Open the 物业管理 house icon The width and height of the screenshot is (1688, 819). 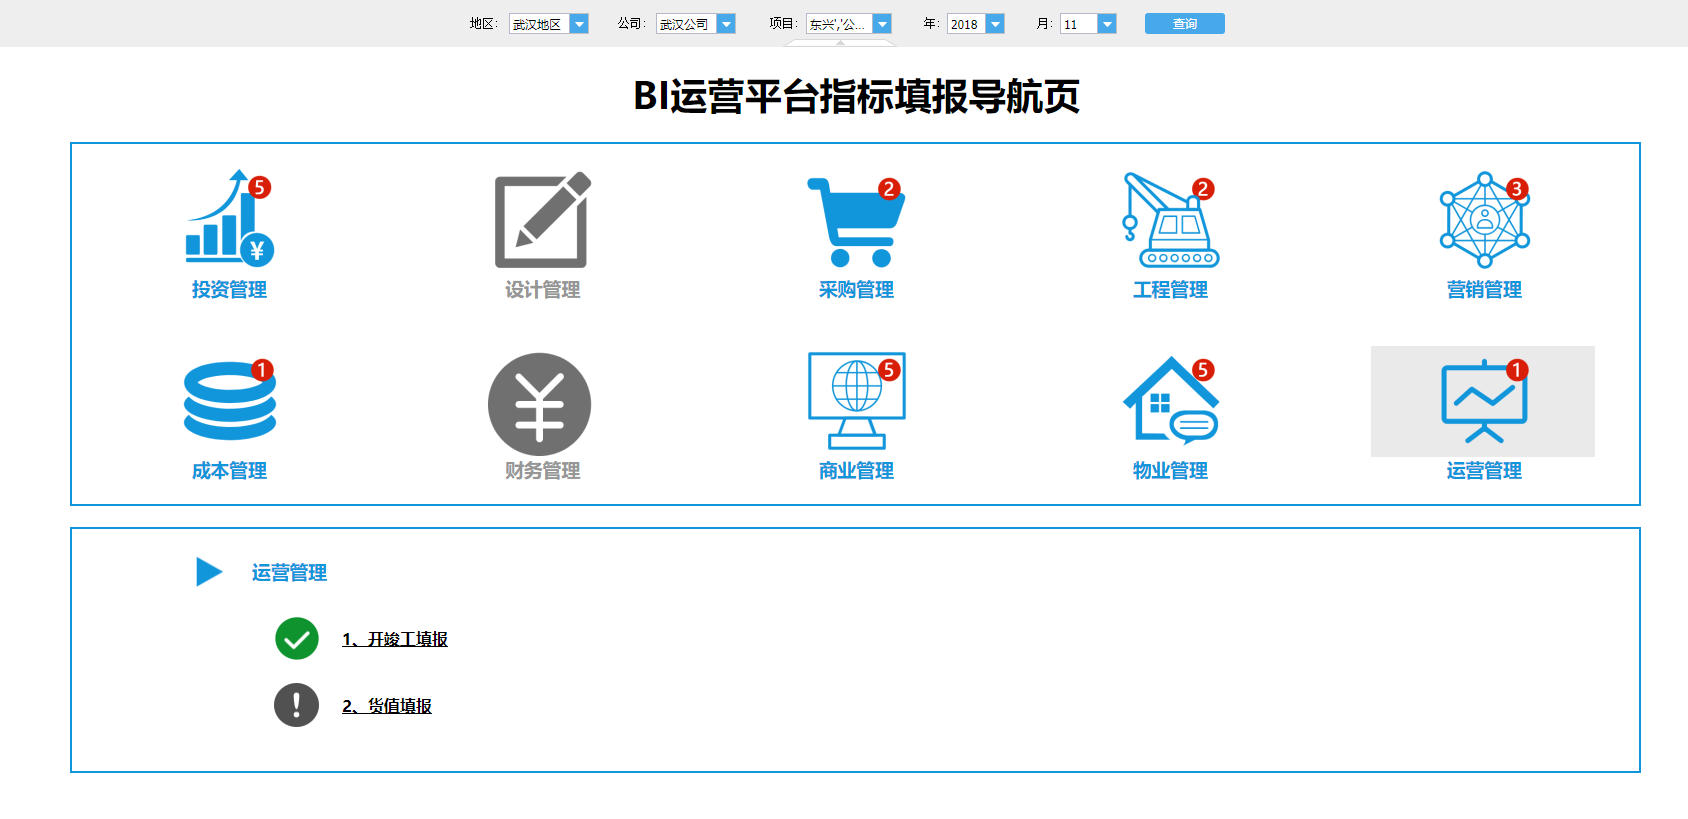1170,400
